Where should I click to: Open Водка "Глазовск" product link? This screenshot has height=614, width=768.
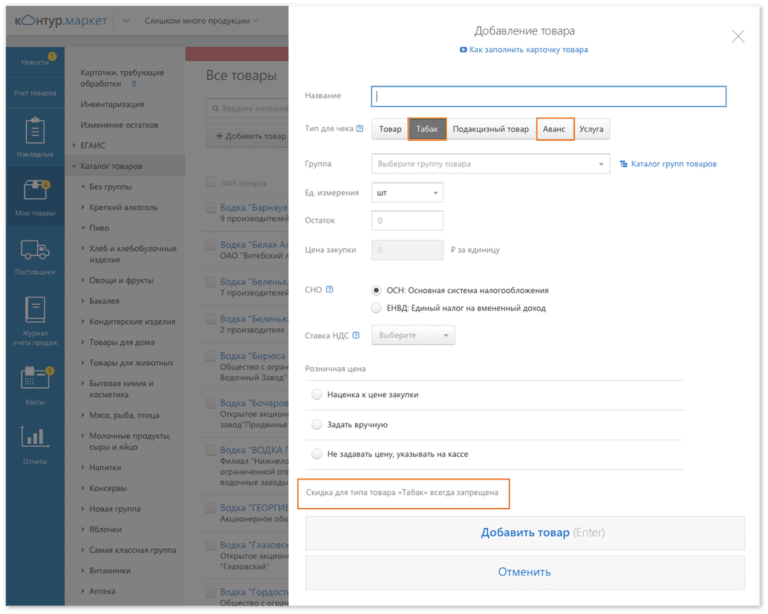tap(254, 545)
